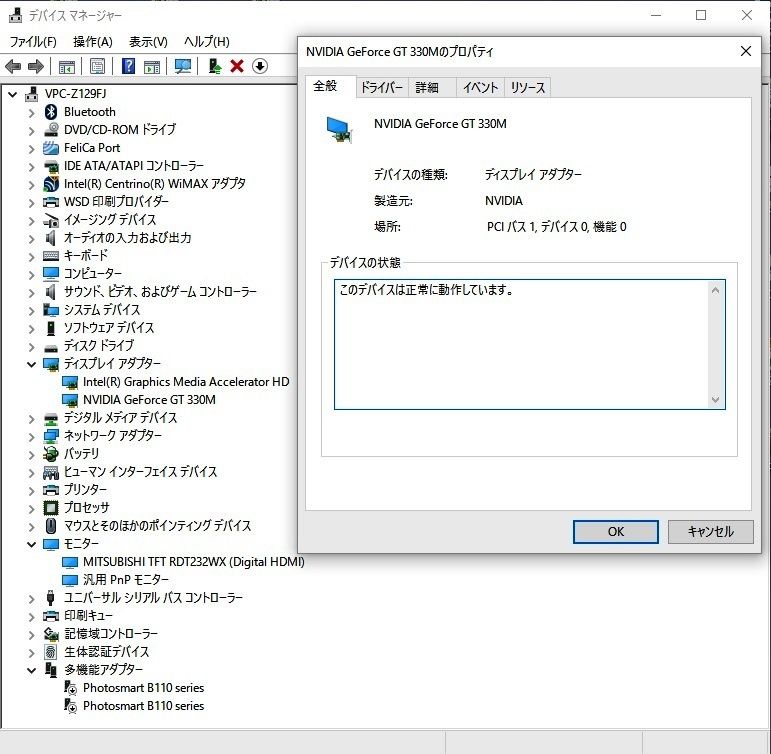Click the disable device down-arrow icon
Viewport: 771px width, 754px height.
pyautogui.click(x=260, y=66)
